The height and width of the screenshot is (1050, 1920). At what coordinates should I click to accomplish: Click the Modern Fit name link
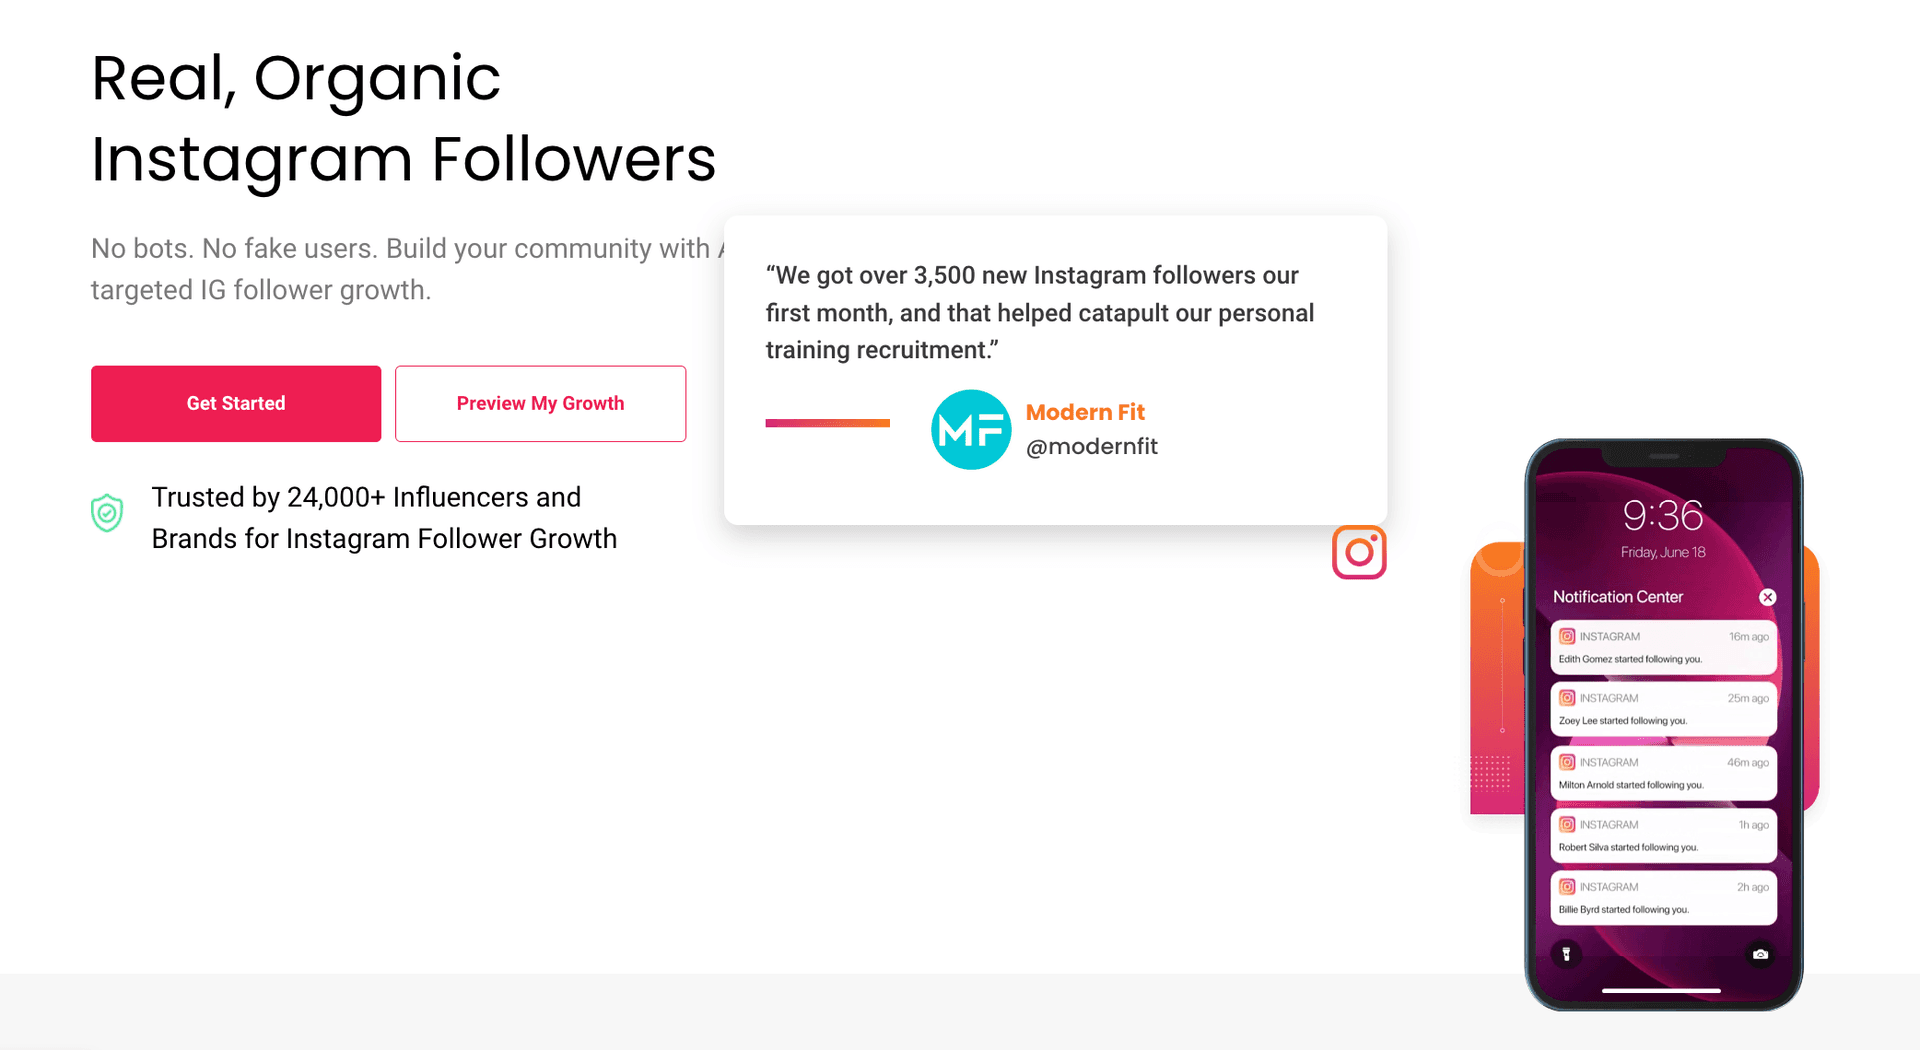tap(1085, 412)
